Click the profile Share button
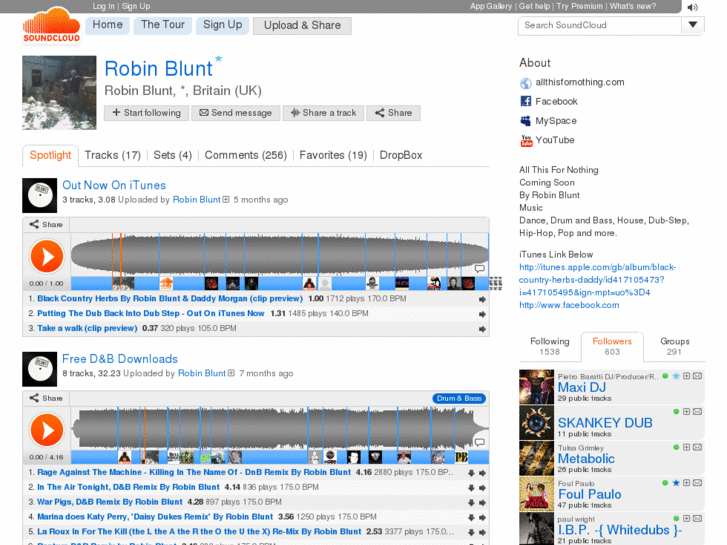 (393, 113)
